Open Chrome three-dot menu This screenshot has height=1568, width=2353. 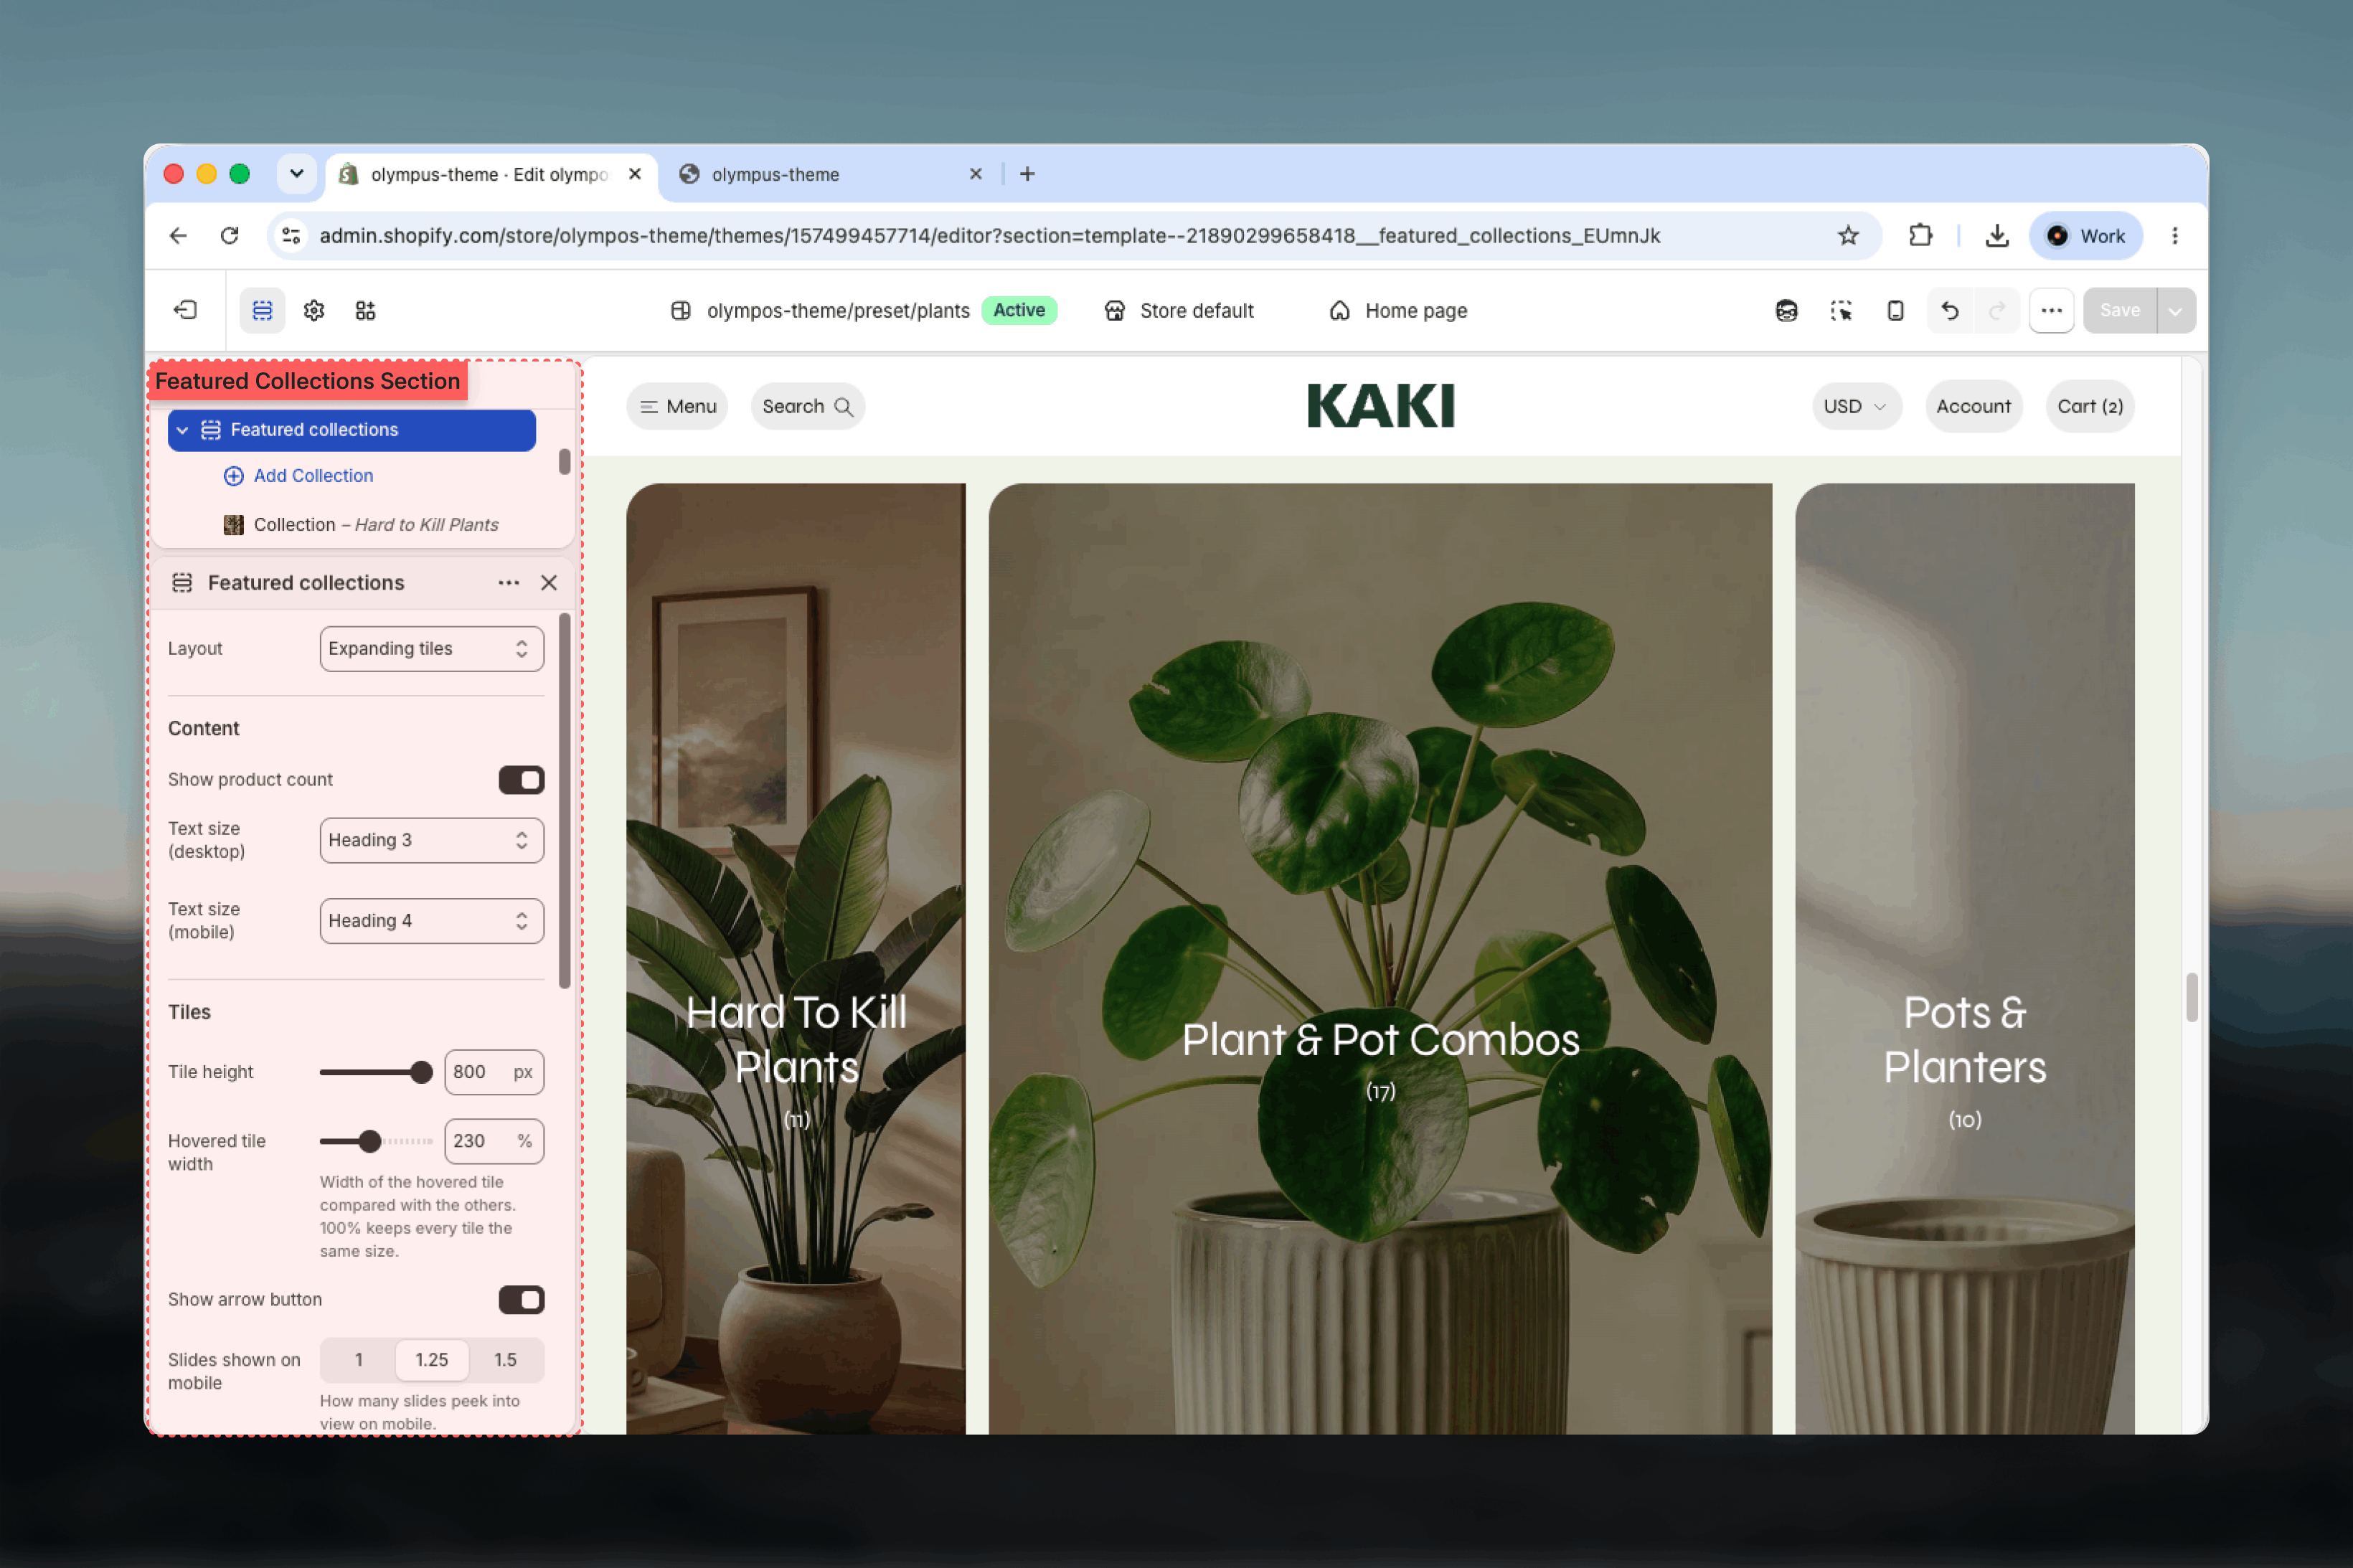2174,235
